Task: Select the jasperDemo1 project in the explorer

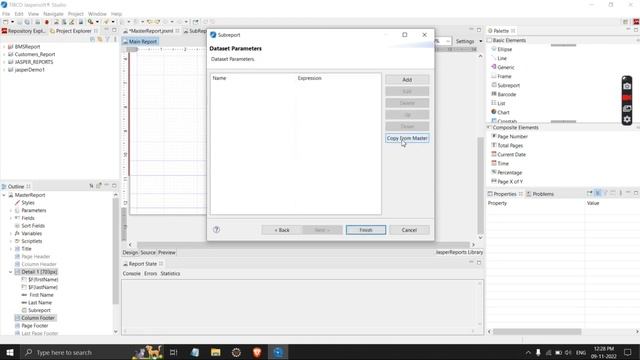Action: (x=29, y=70)
